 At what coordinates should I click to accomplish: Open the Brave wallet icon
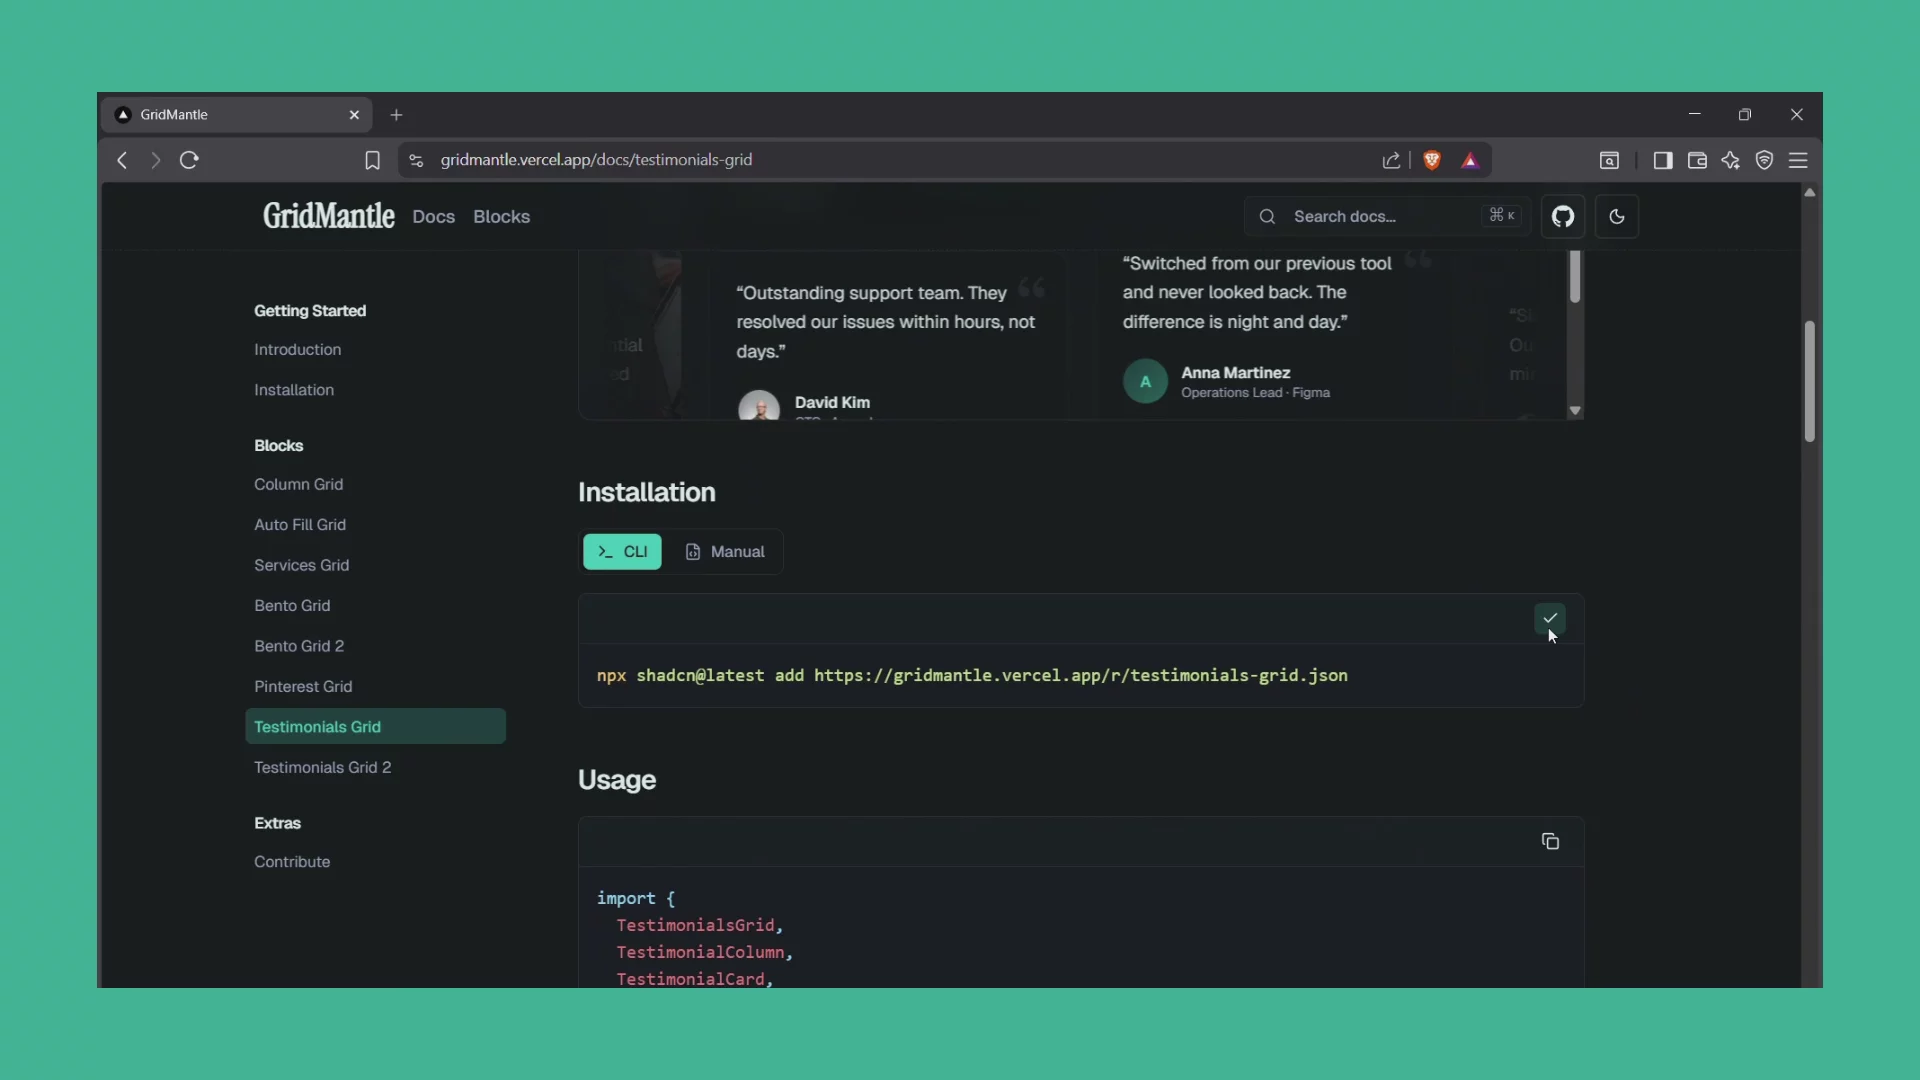point(1697,160)
